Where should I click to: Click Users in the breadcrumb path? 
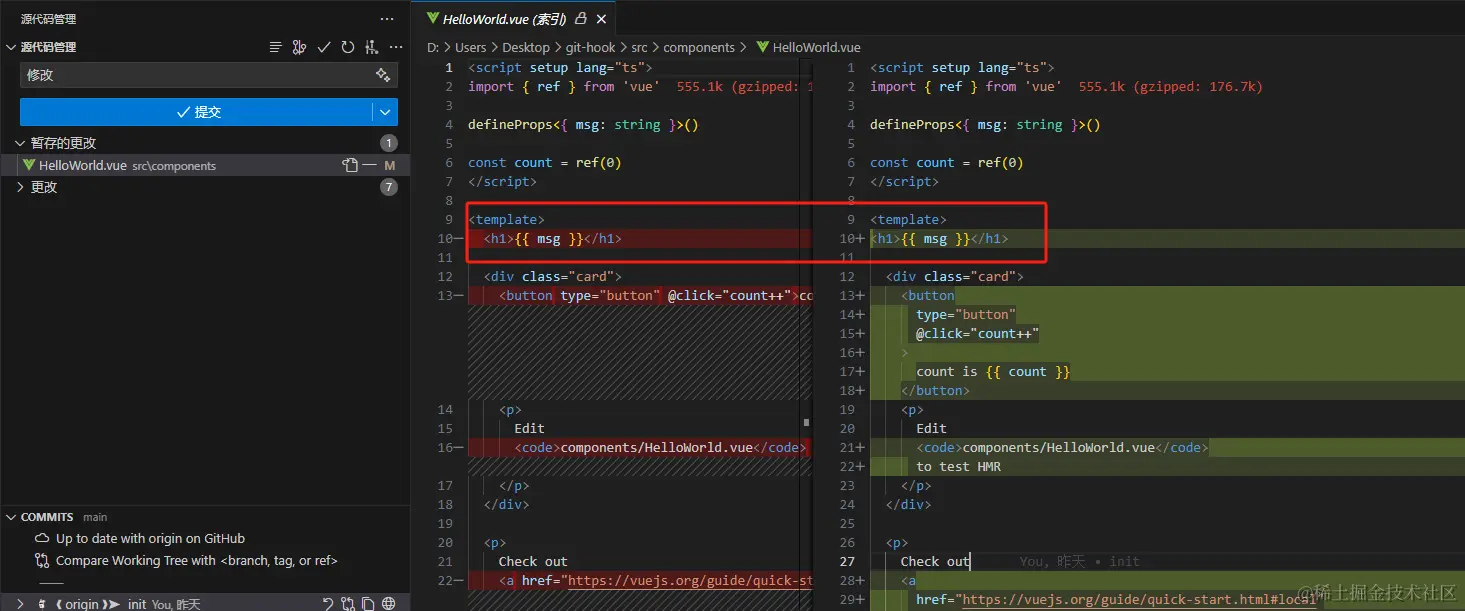(x=470, y=47)
